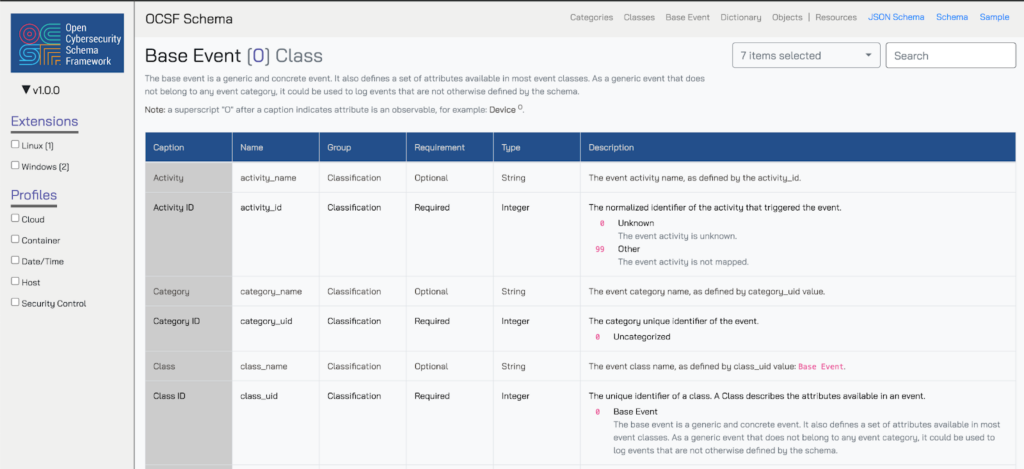Toggle the Cloud profile checkbox
The height and width of the screenshot is (469, 1024).
tap(15, 218)
